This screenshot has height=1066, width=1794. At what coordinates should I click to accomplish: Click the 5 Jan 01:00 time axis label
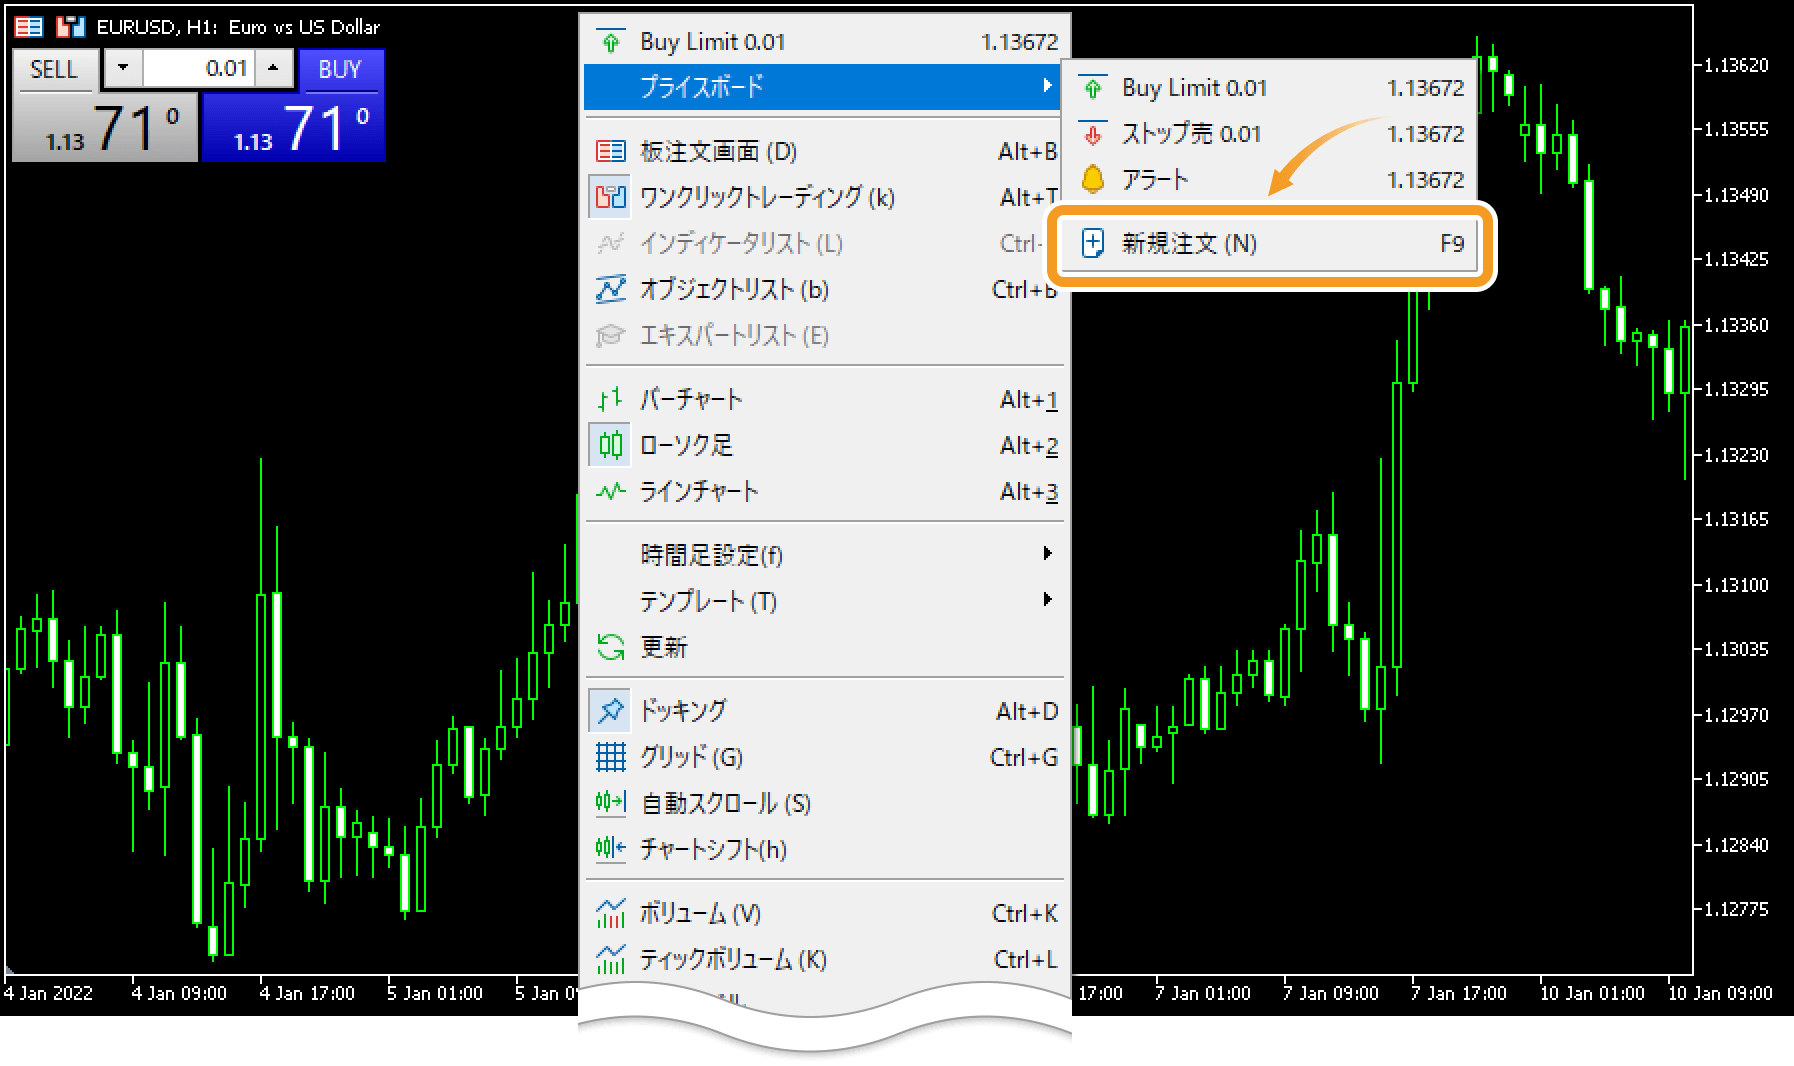pyautogui.click(x=435, y=993)
